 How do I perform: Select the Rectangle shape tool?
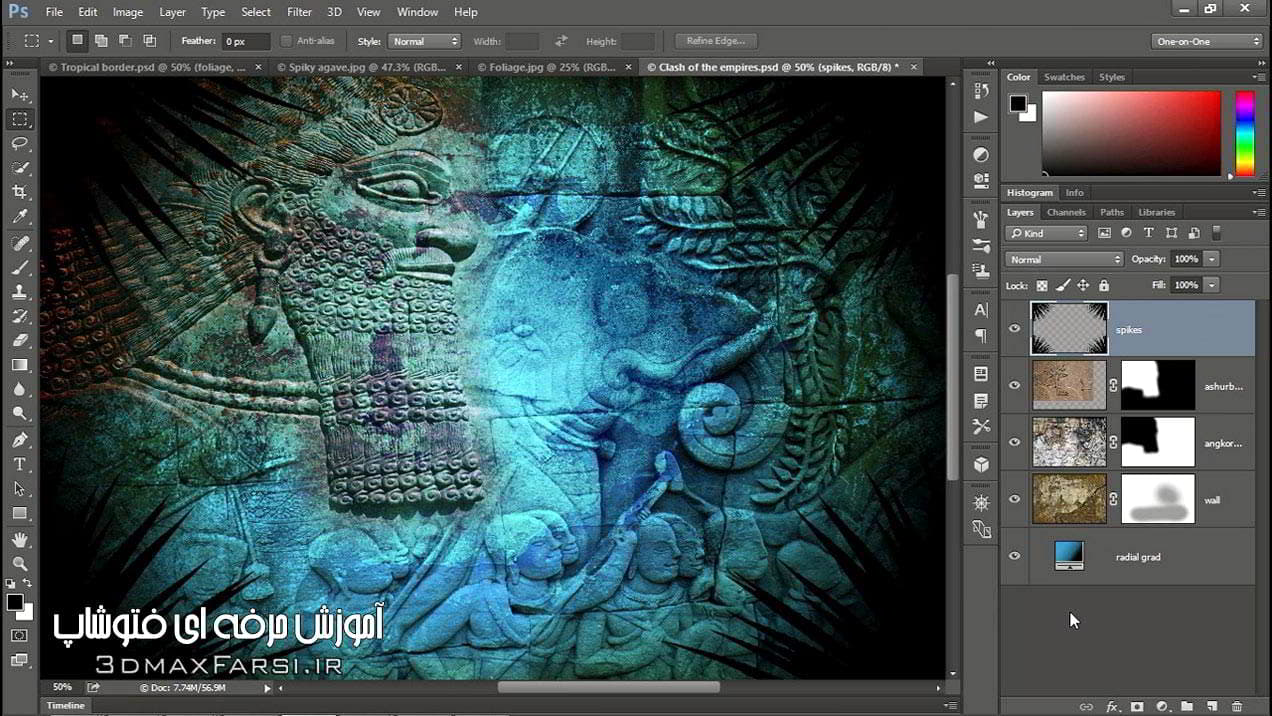click(20, 513)
